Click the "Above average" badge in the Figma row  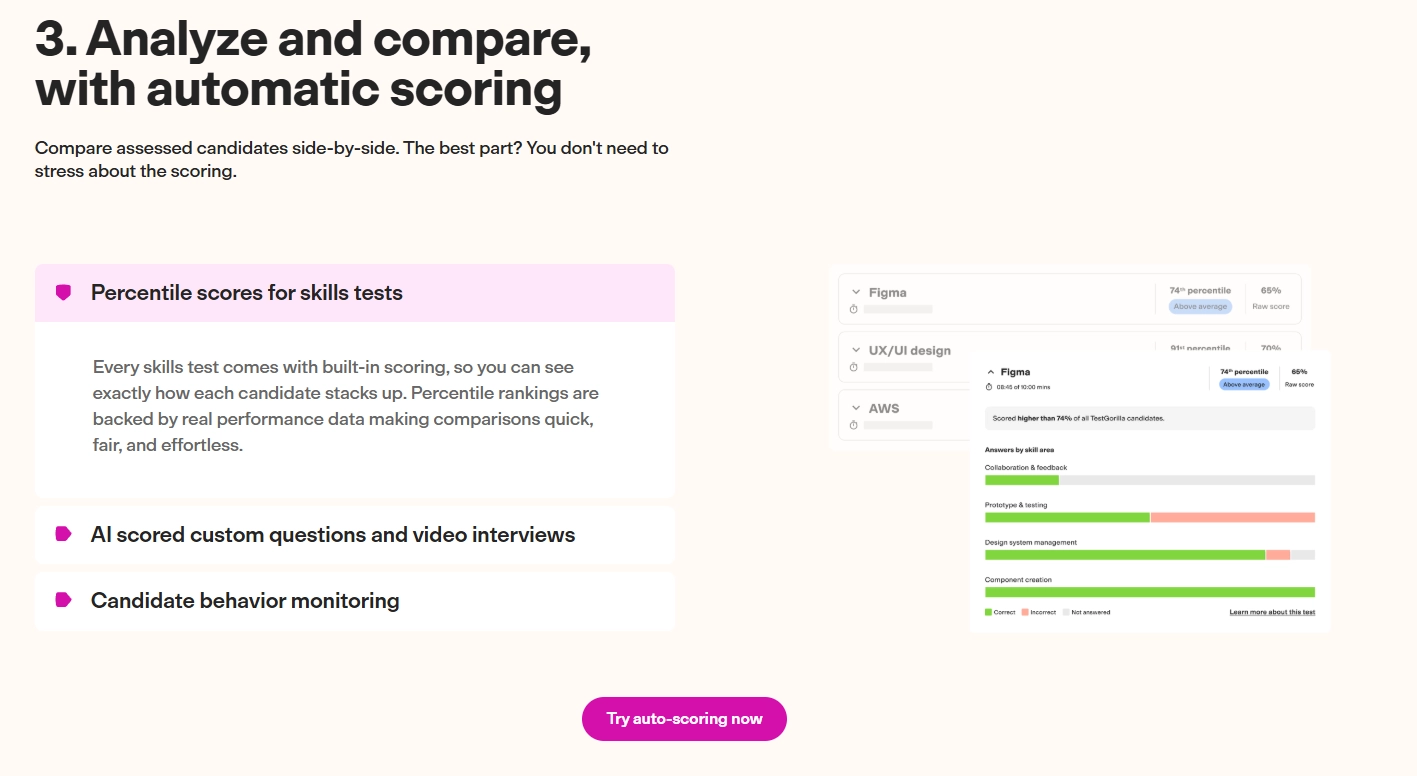pos(1199,306)
